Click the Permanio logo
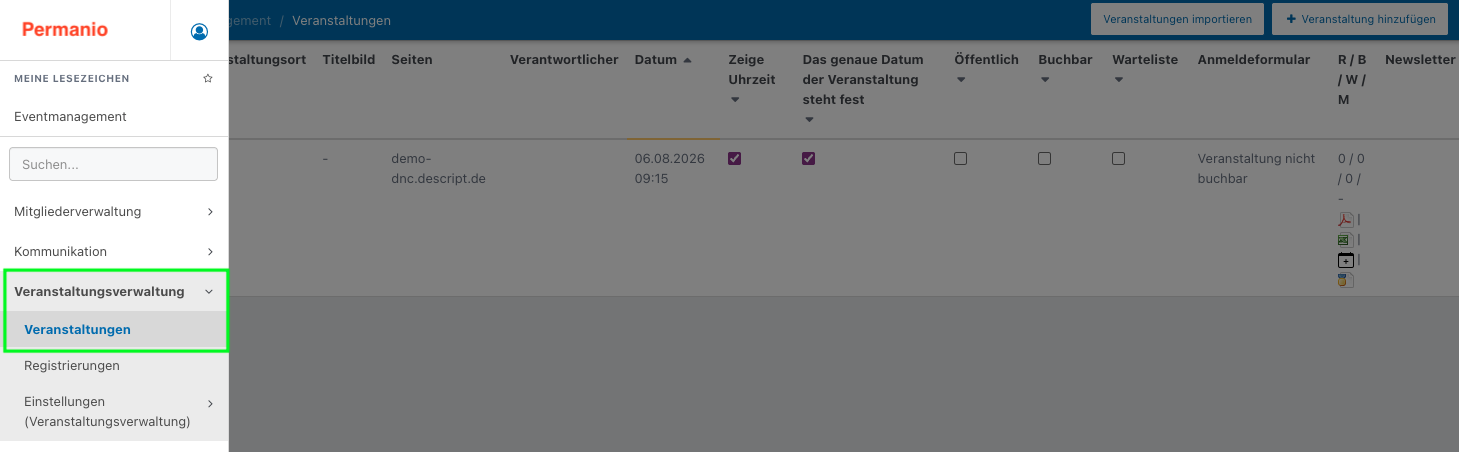This screenshot has height=452, width=1459. (x=65, y=30)
